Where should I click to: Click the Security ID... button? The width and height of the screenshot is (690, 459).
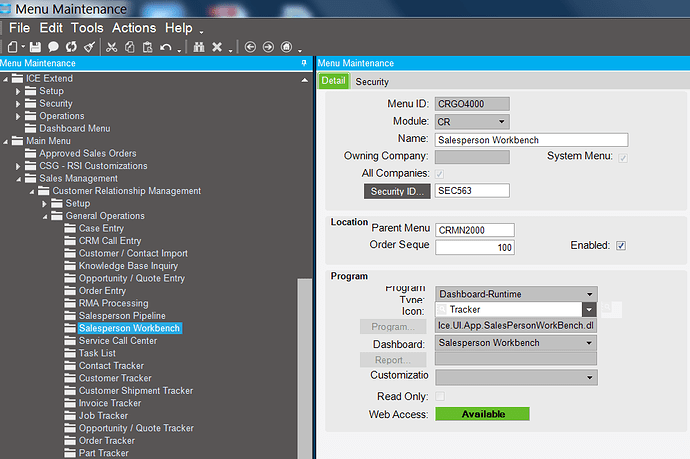coord(397,191)
